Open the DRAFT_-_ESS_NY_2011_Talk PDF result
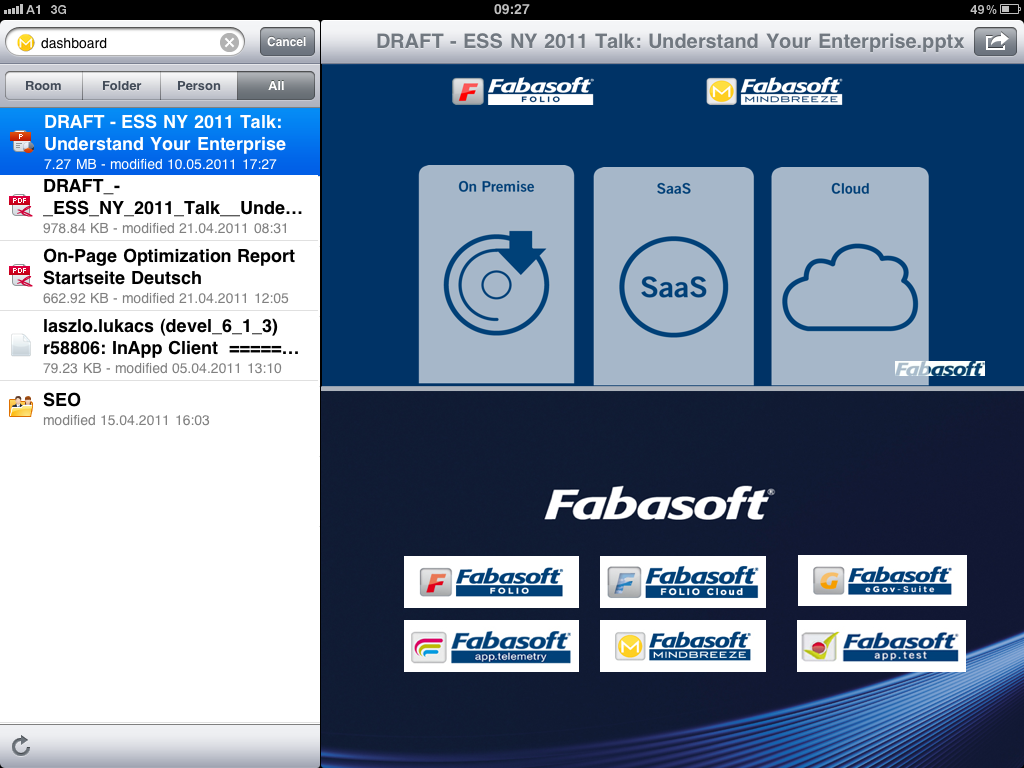The width and height of the screenshot is (1024, 768). 160,208
